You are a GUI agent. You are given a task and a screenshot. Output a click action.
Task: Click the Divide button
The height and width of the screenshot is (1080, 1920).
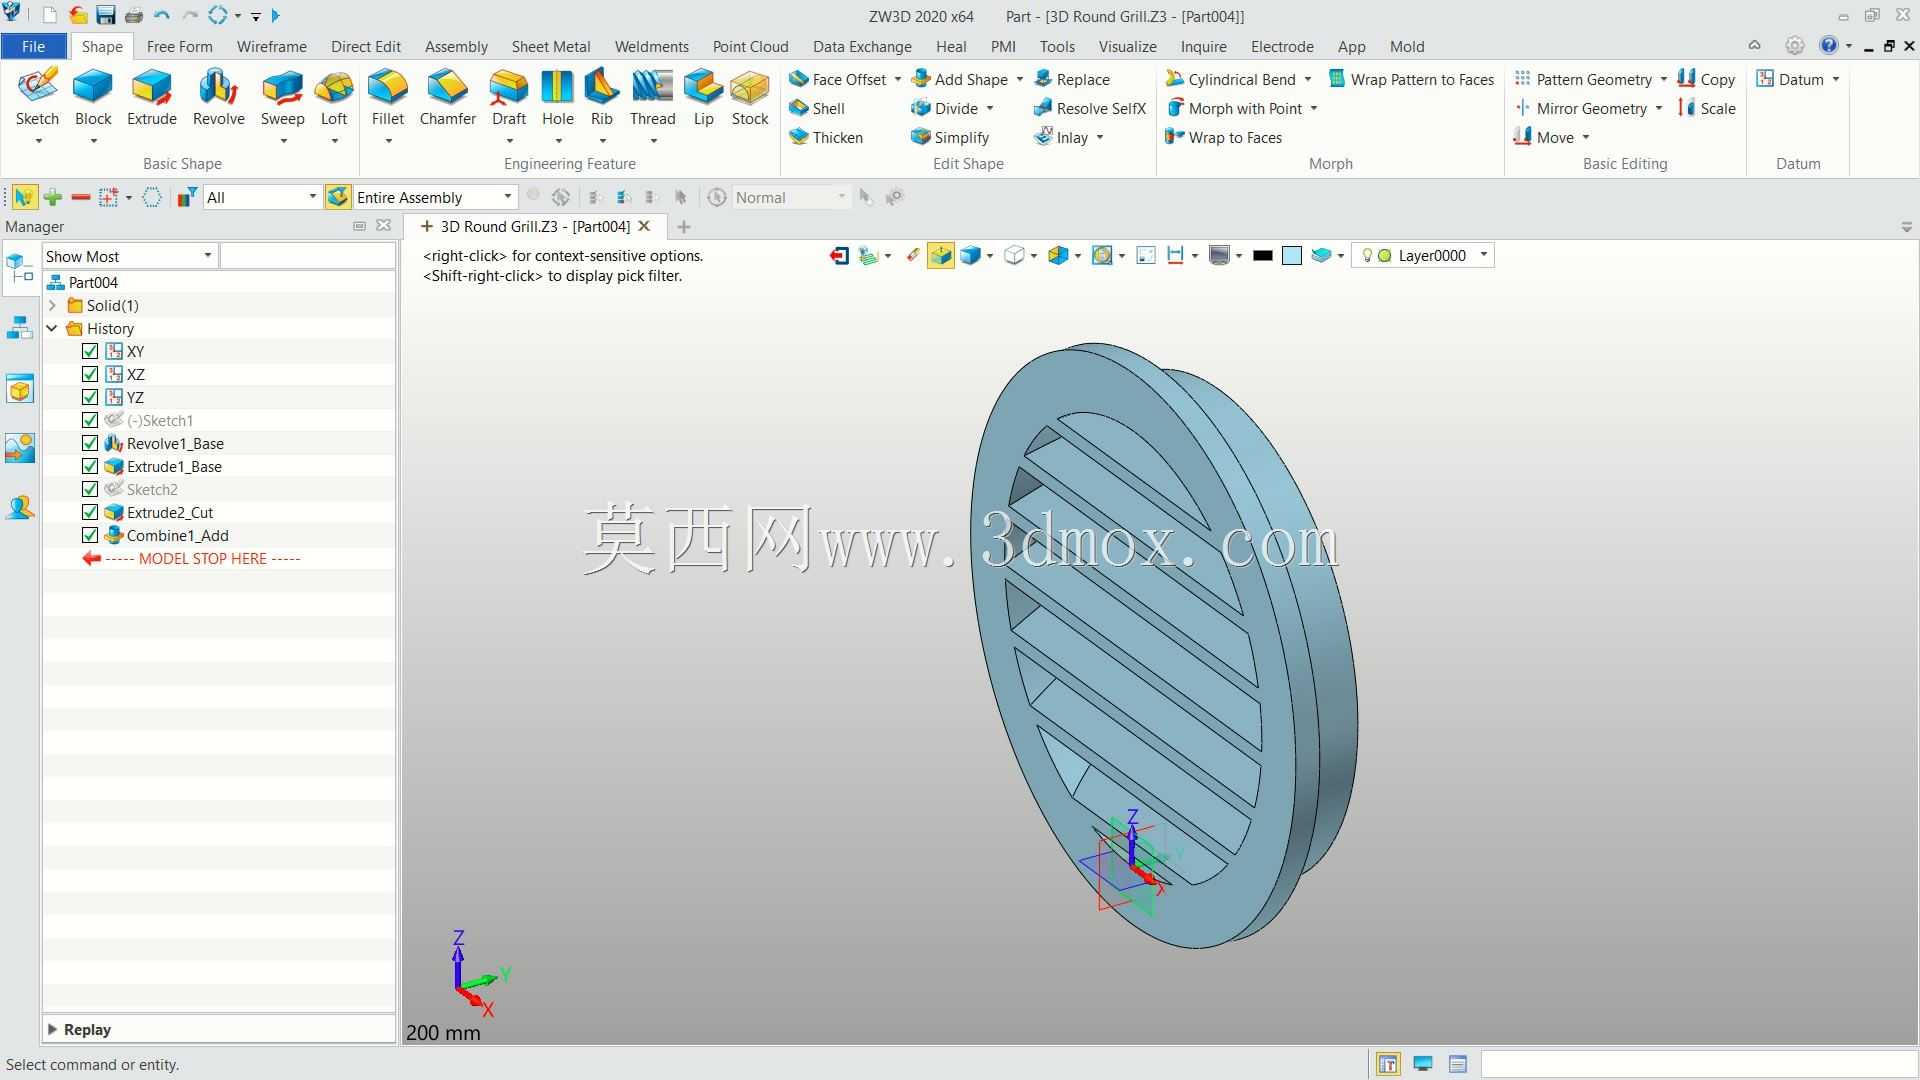click(x=945, y=108)
